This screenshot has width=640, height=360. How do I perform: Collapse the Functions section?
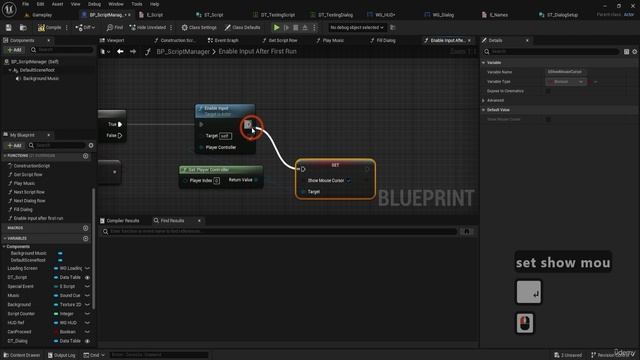coord(5,156)
